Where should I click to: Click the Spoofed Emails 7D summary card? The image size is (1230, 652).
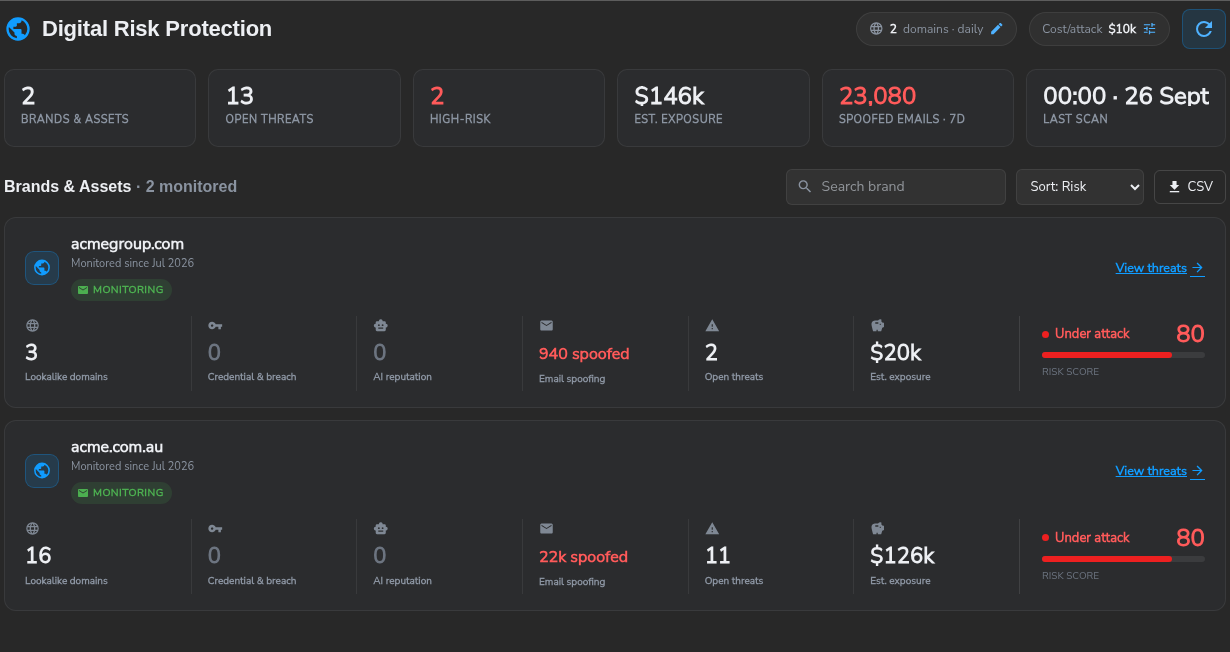pyautogui.click(x=918, y=108)
